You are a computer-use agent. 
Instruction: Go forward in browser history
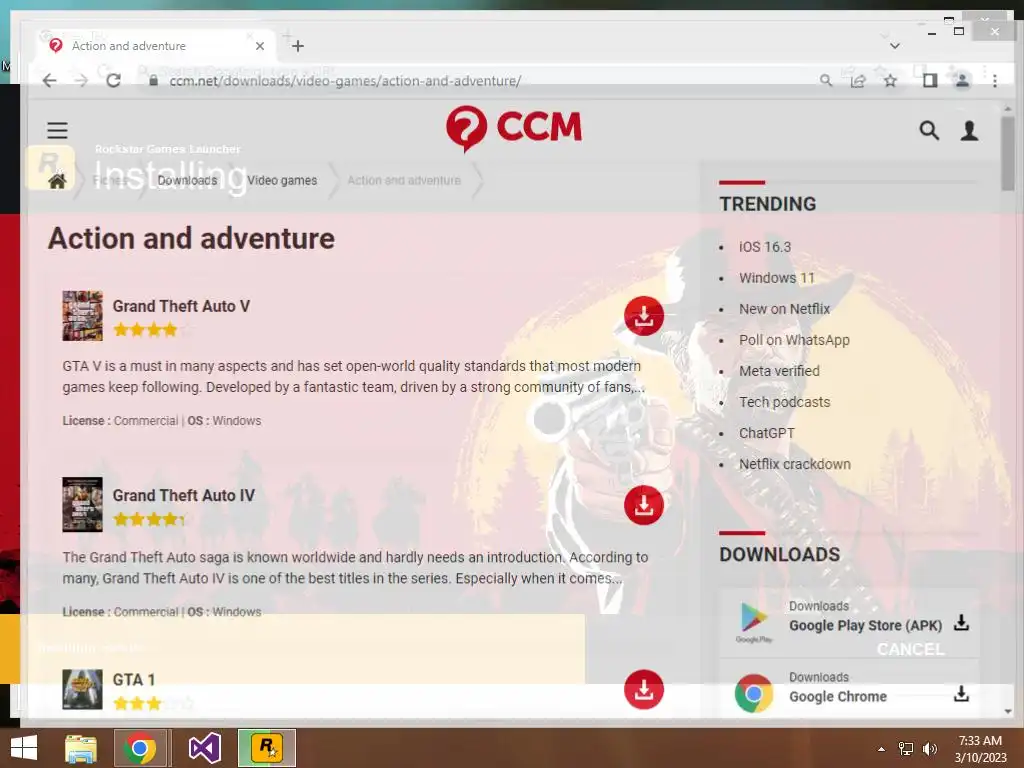coord(81,80)
